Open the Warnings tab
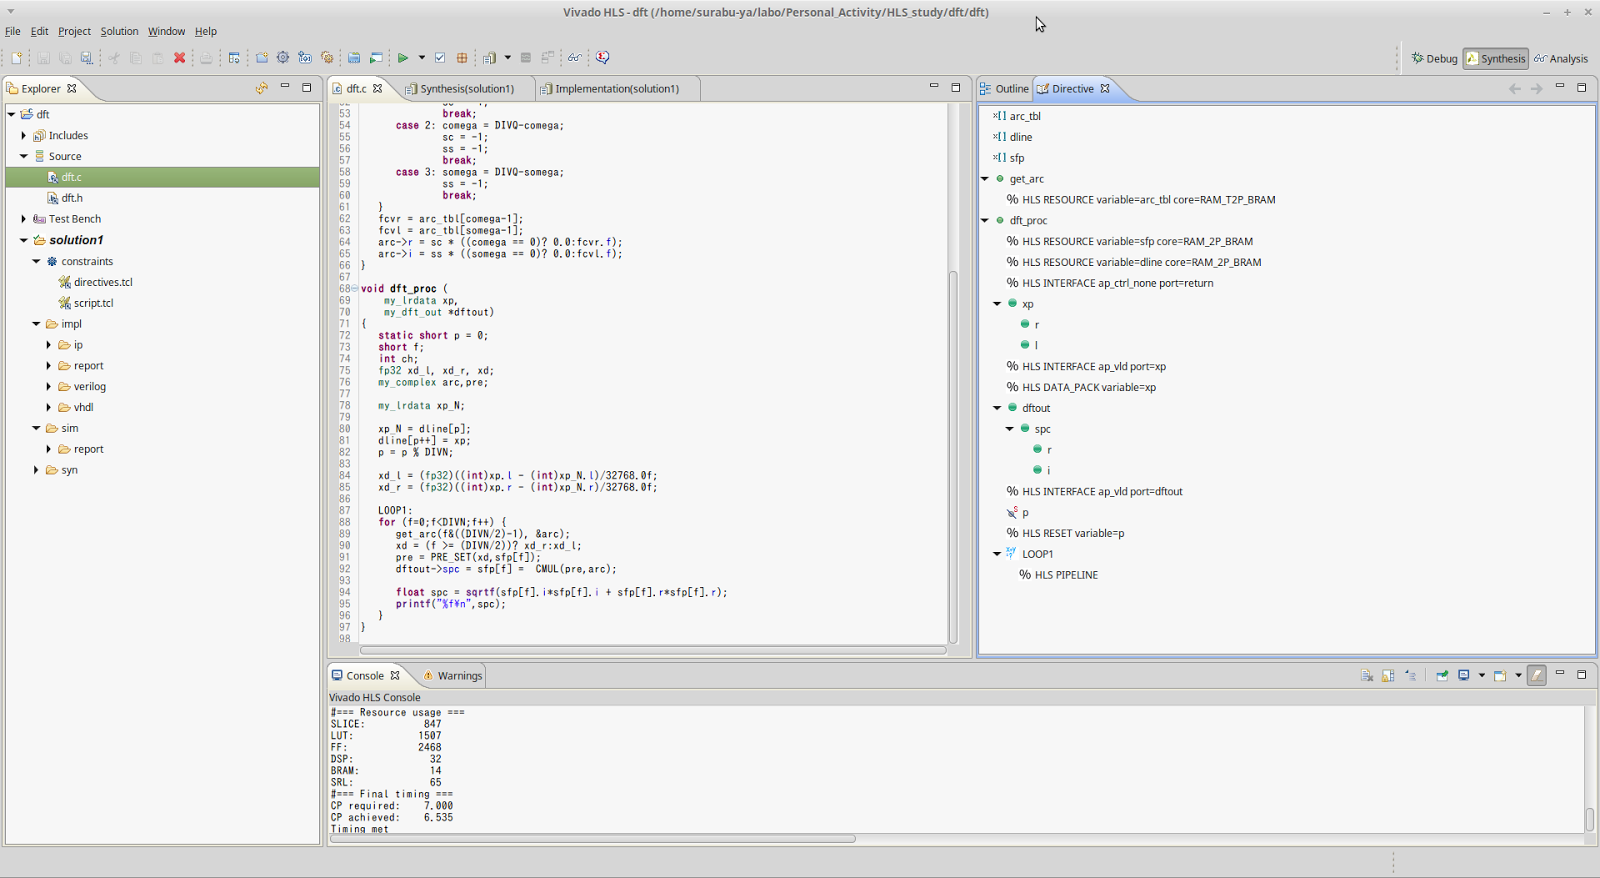This screenshot has height=878, width=1600. click(x=459, y=676)
